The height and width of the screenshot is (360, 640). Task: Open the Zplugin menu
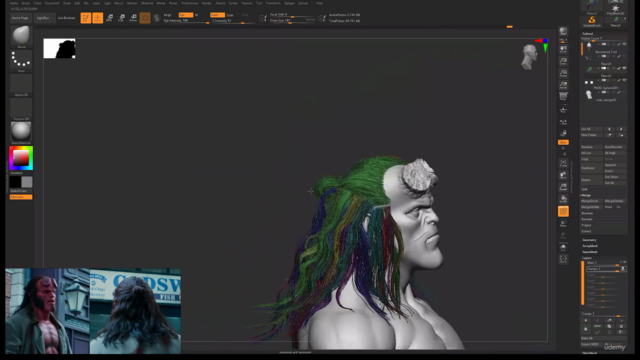tap(289, 3)
